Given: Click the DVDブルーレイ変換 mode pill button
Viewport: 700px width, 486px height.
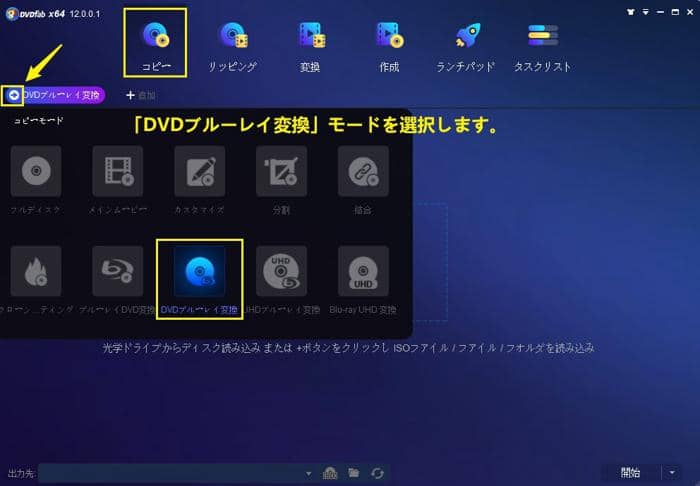Looking at the screenshot, I should coord(62,95).
